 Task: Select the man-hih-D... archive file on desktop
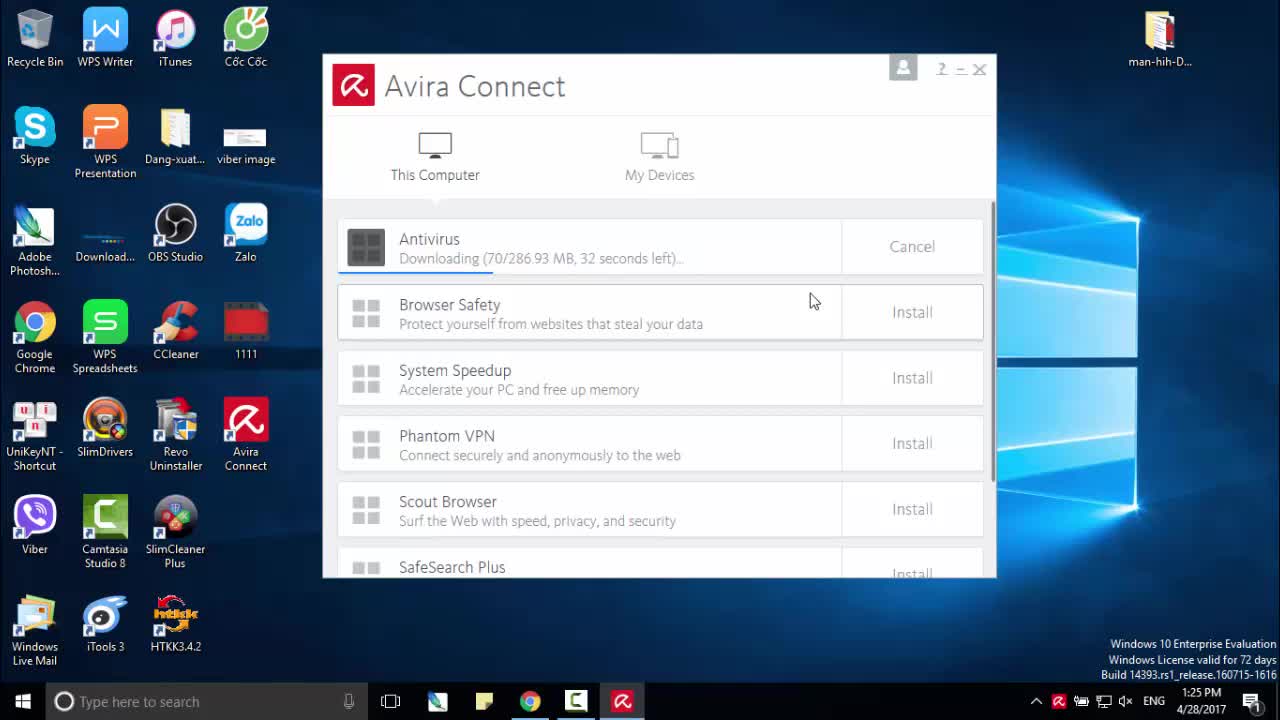(x=1160, y=39)
